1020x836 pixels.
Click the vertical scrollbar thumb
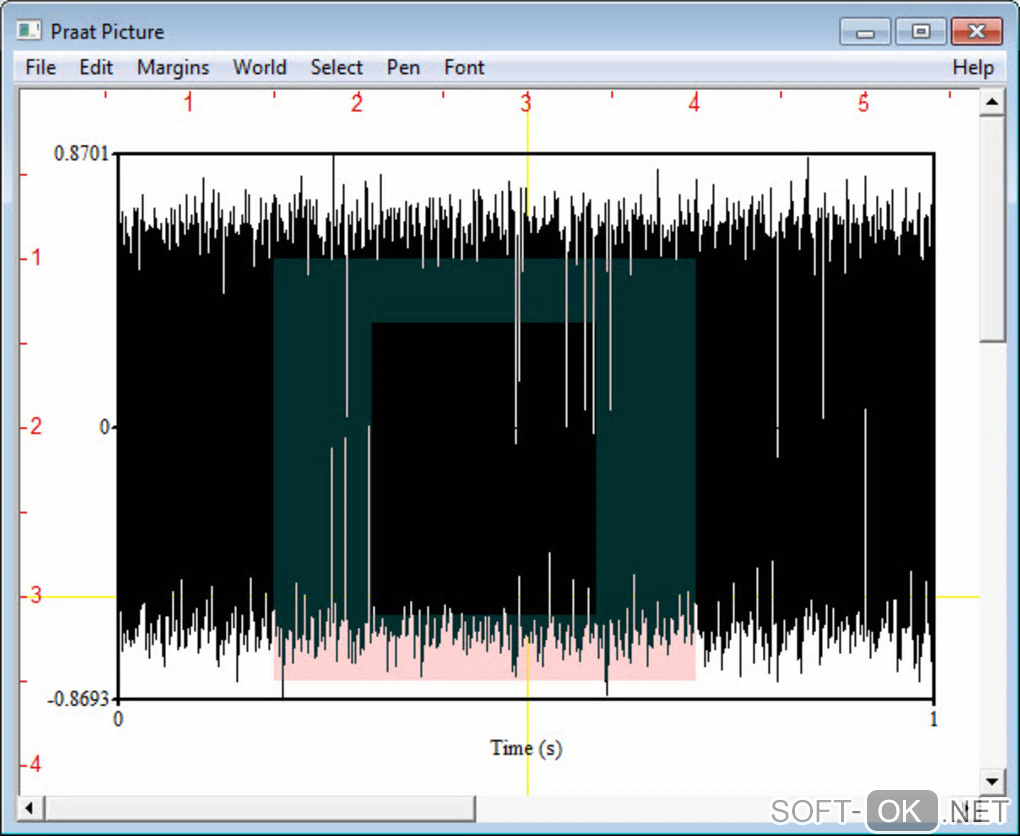(992, 228)
